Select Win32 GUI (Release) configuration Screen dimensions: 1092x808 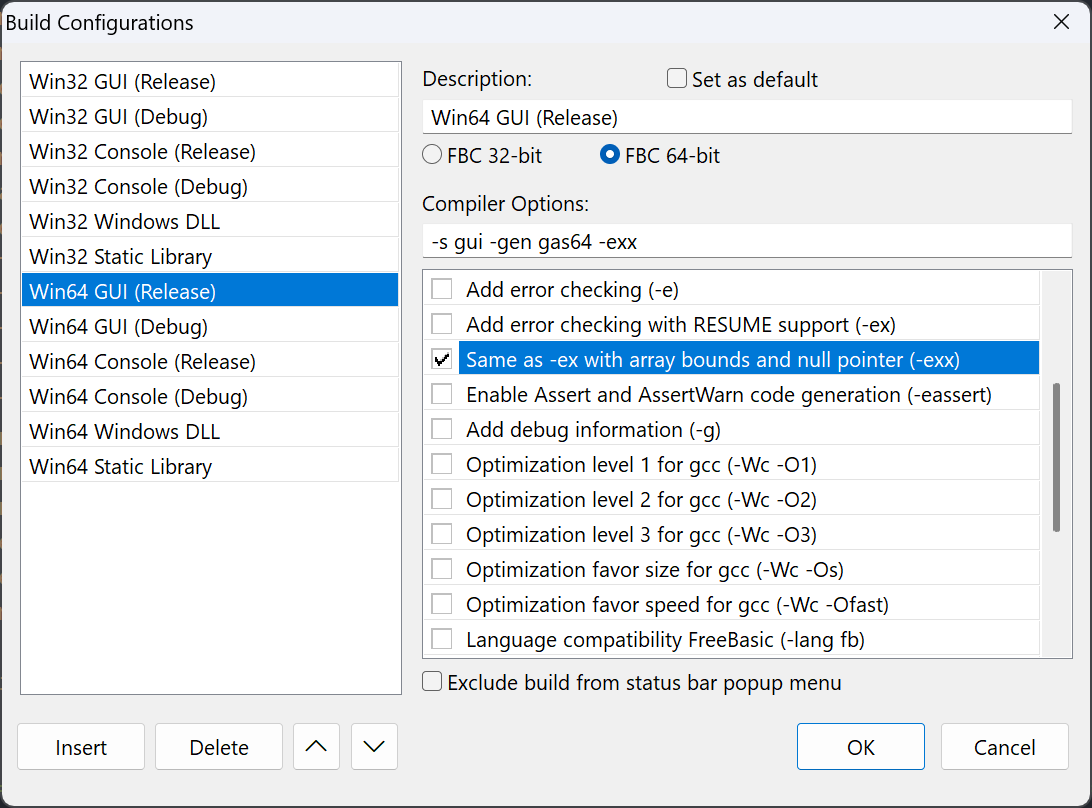tap(210, 81)
